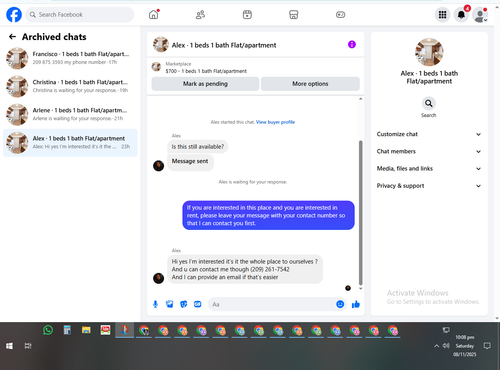Send a thumbs up like
The image size is (500, 370).
[x=356, y=304]
